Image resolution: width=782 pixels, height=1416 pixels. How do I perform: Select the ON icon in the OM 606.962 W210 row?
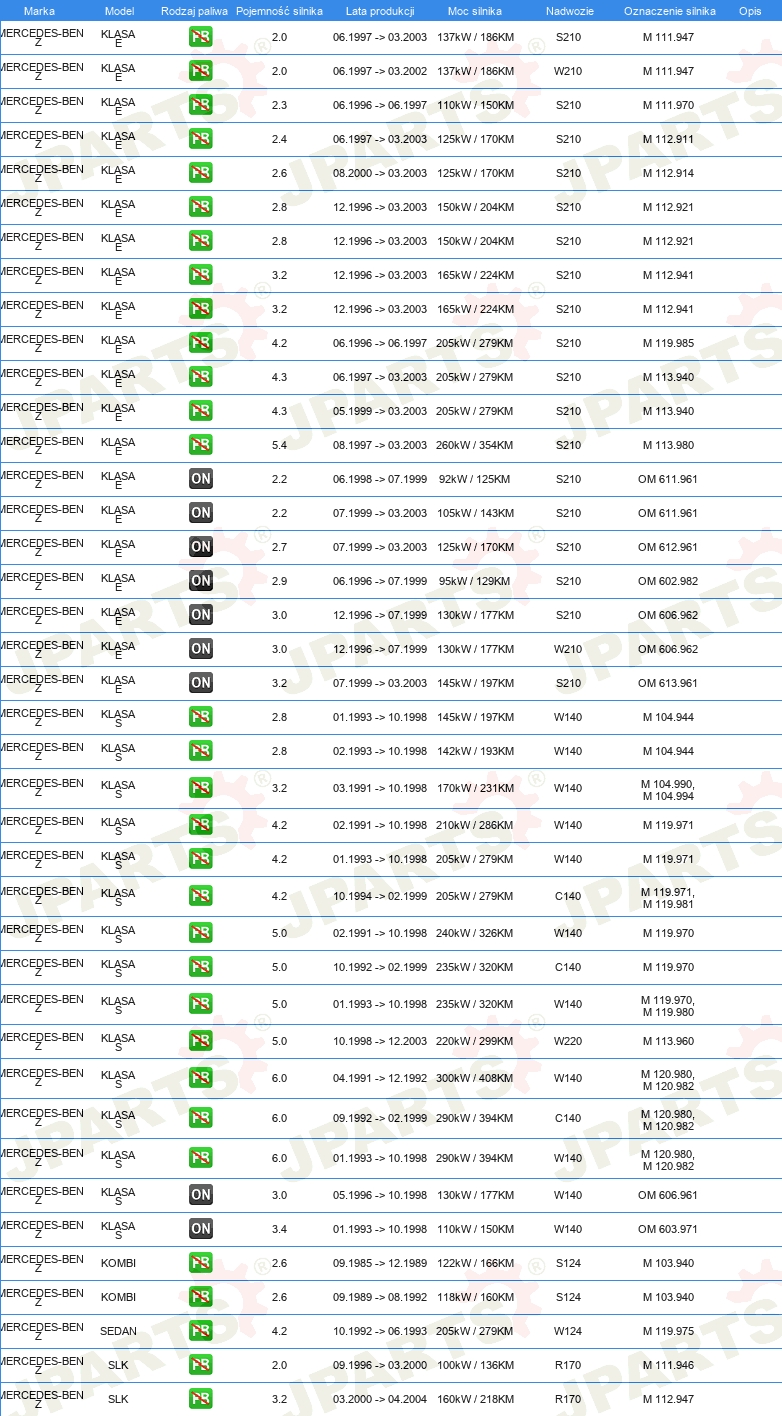tap(201, 649)
